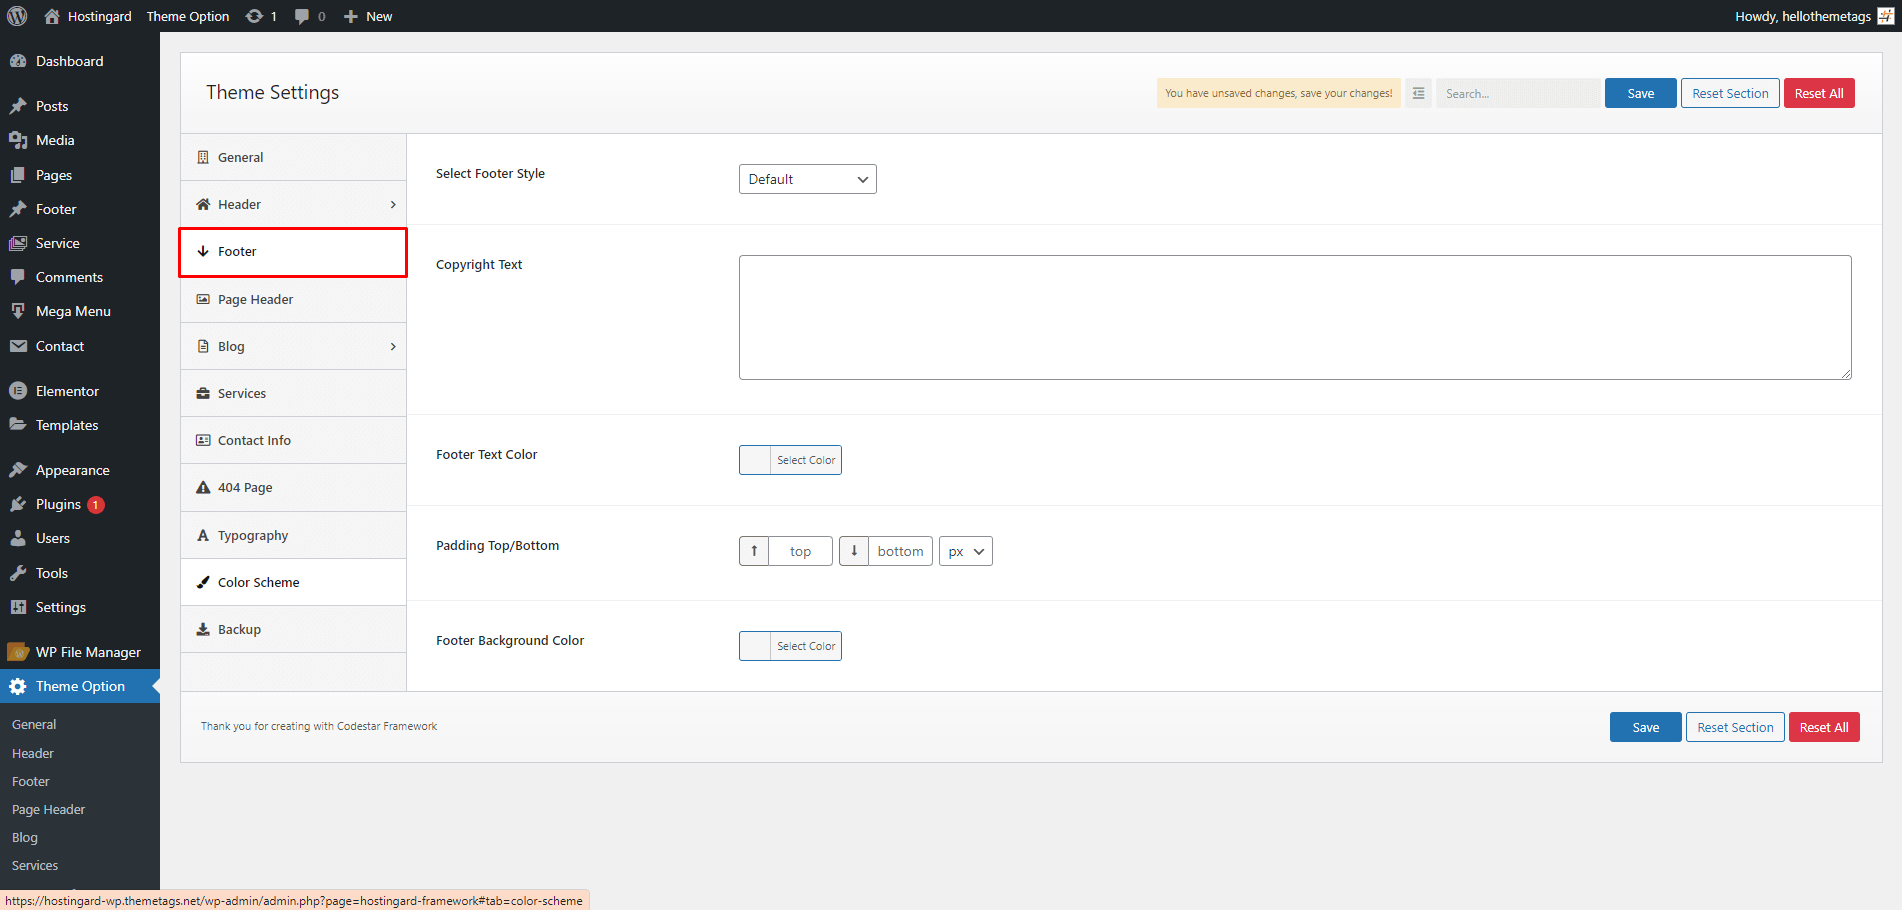The width and height of the screenshot is (1902, 910).
Task: Open the Plugins menu with update badge
Action: pyautogui.click(x=80, y=504)
